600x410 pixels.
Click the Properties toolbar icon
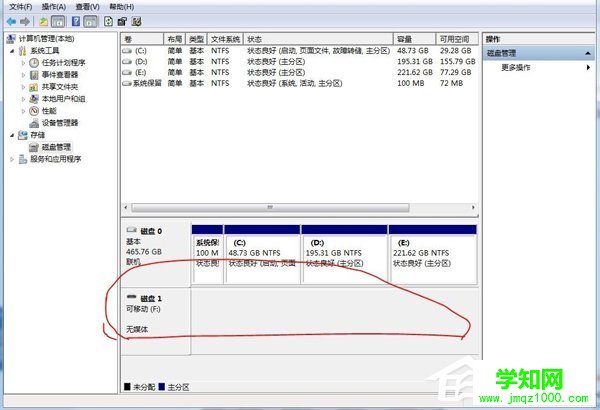122,21
